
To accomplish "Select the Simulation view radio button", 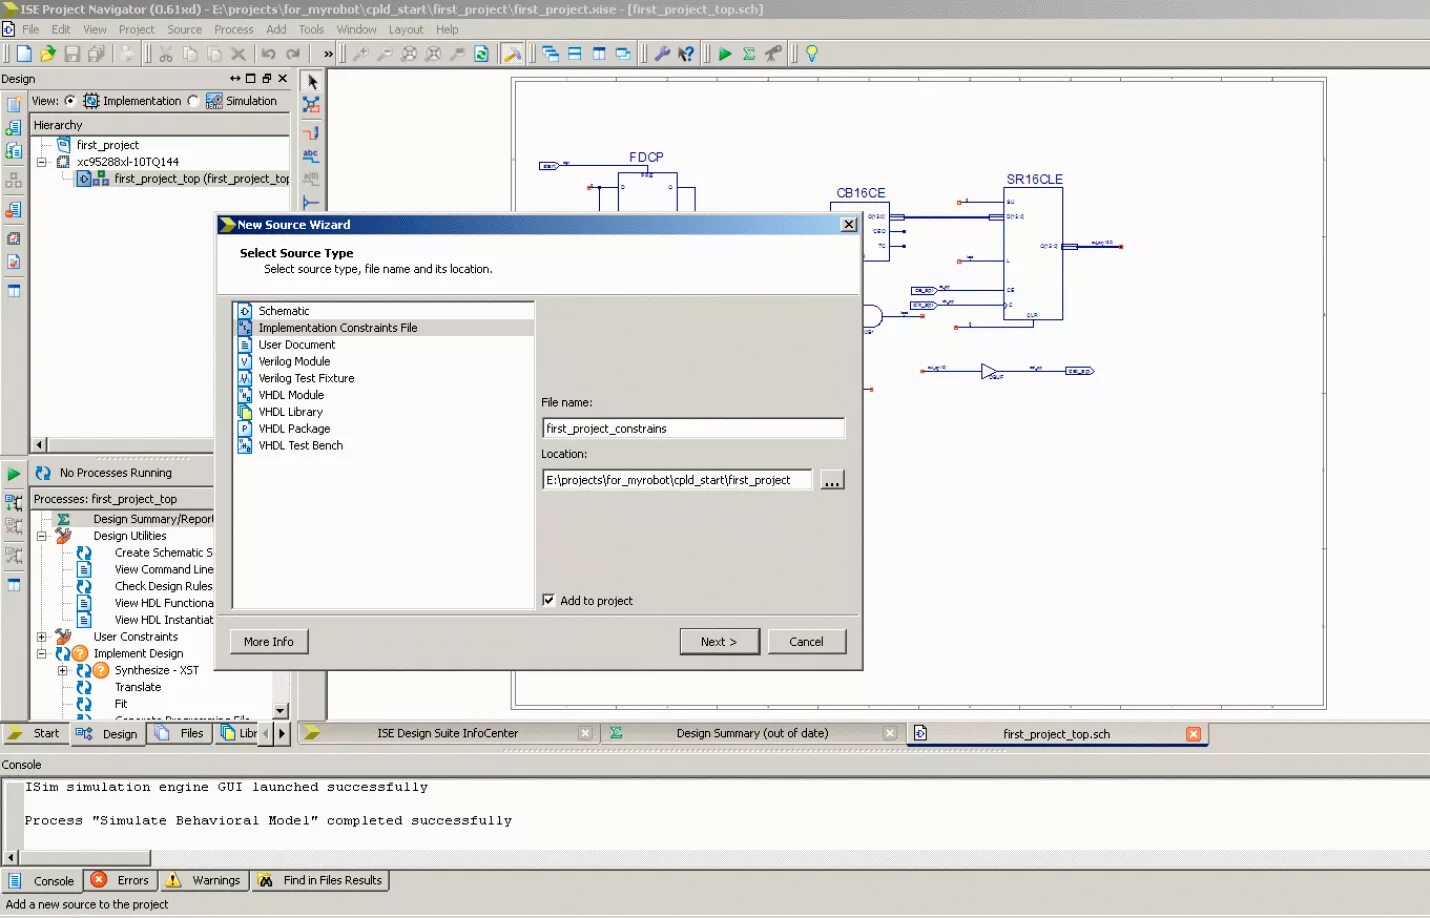I will [x=193, y=101].
